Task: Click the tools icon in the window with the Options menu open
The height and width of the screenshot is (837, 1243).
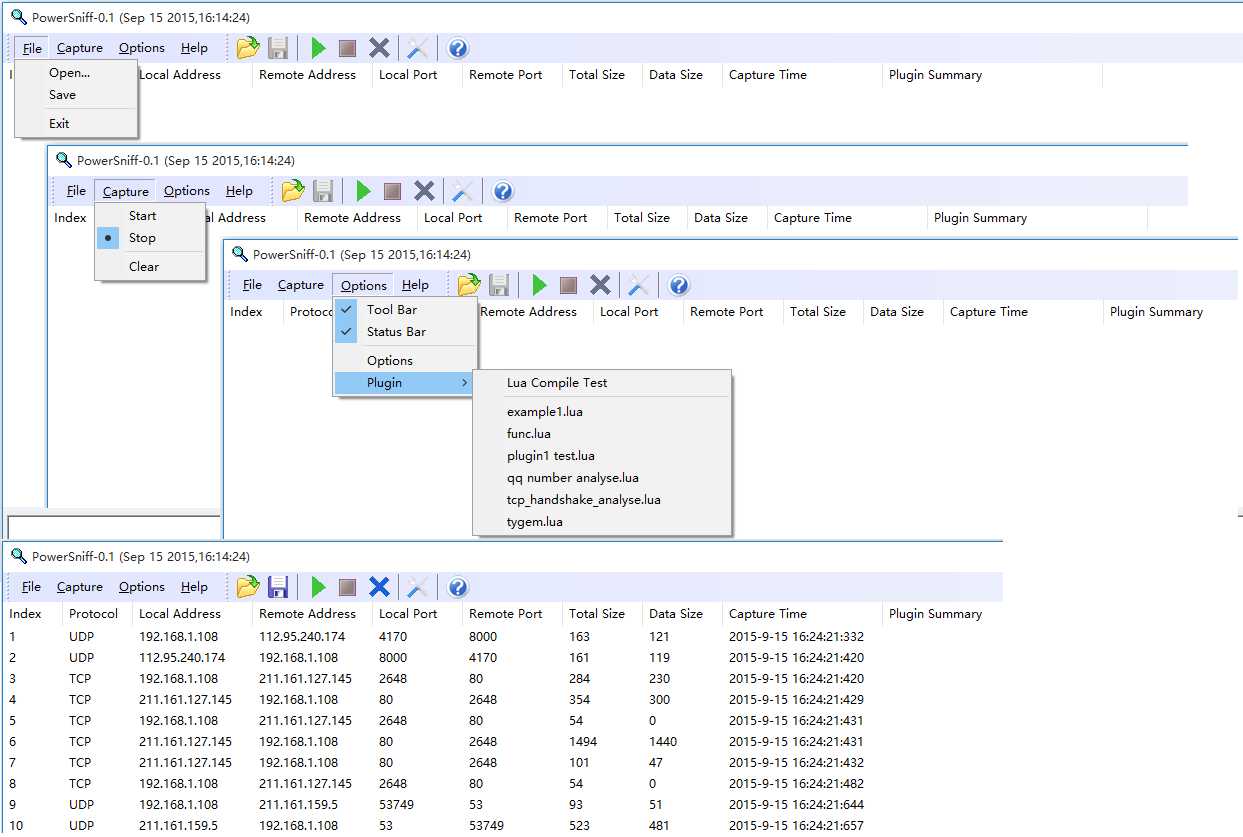Action: [x=639, y=285]
